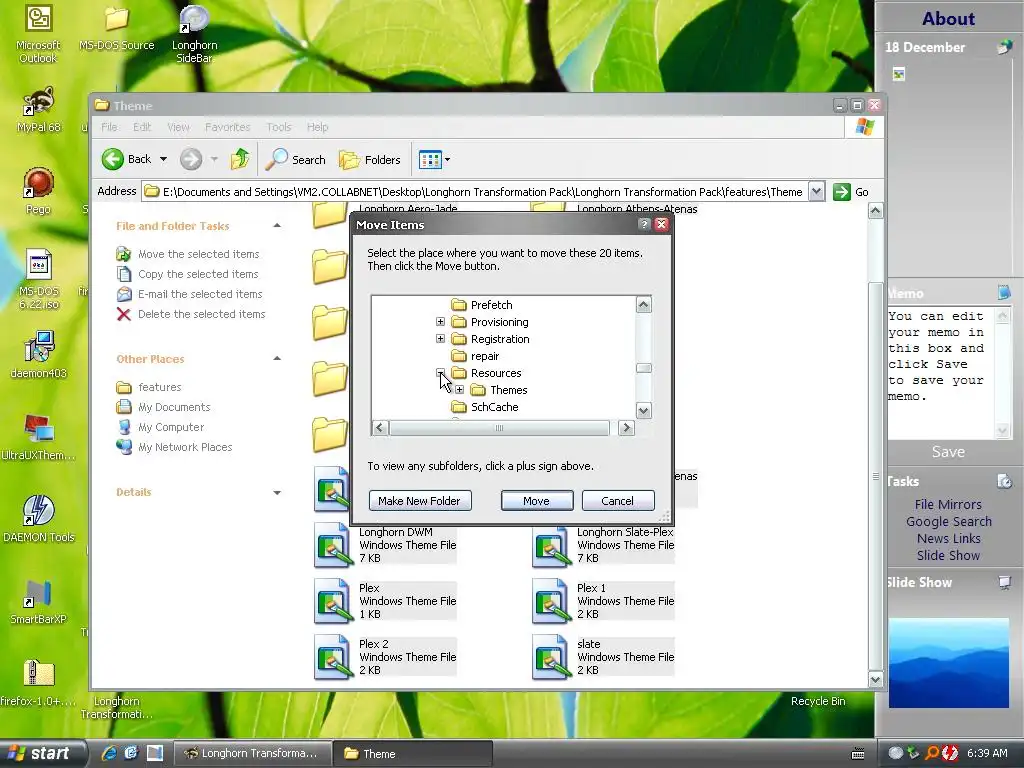Screen dimensions: 1024x768
Task: Launch Pego desktop shortcut
Action: [x=39, y=191]
